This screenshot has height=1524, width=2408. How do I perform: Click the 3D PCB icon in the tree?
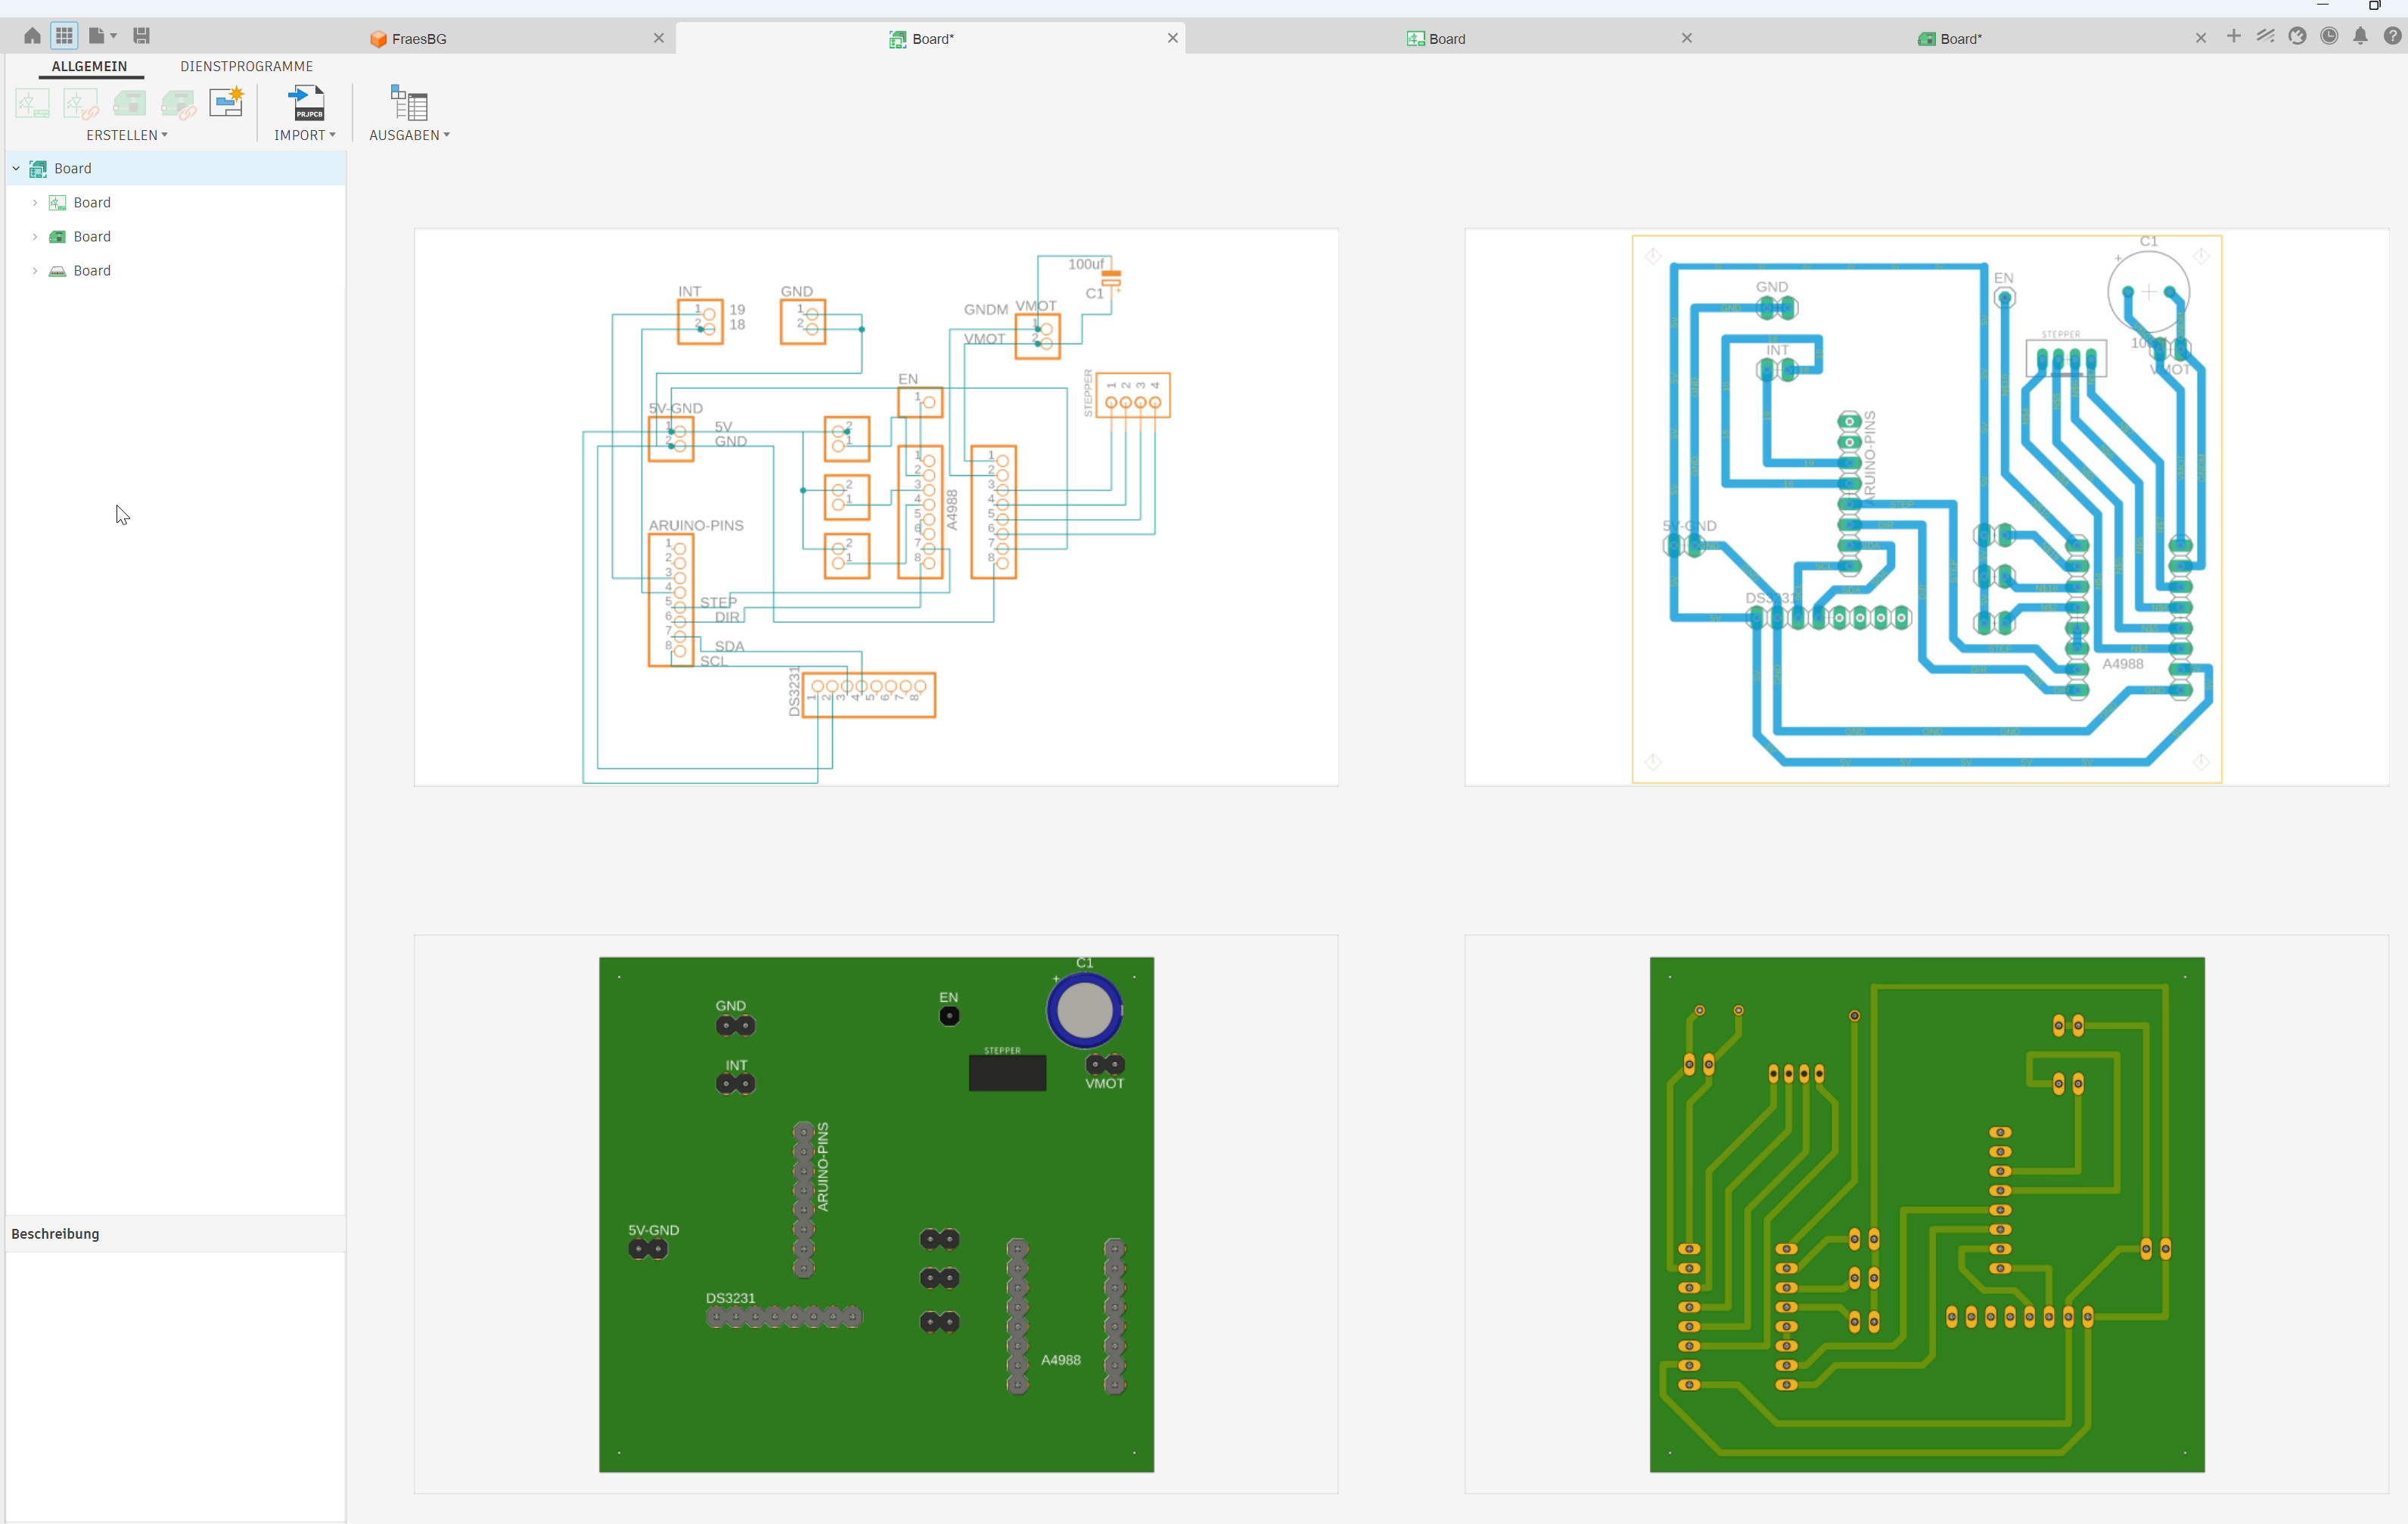pyautogui.click(x=57, y=270)
